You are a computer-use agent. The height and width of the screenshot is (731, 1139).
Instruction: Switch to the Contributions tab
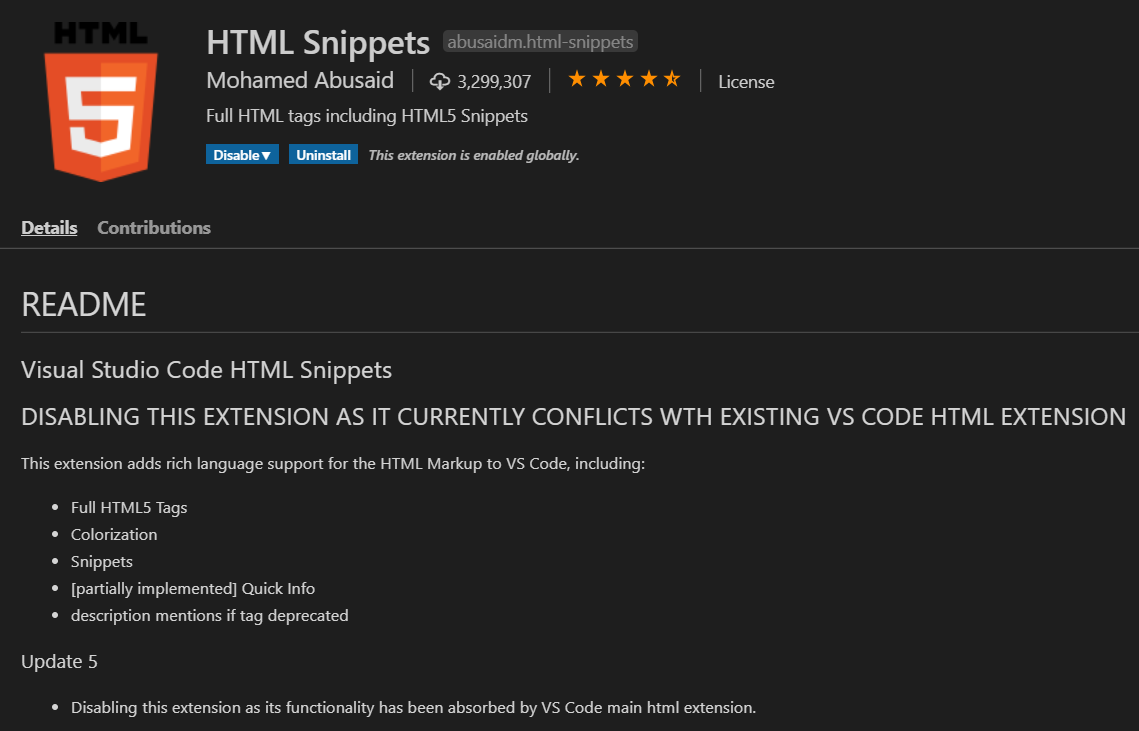tap(154, 228)
